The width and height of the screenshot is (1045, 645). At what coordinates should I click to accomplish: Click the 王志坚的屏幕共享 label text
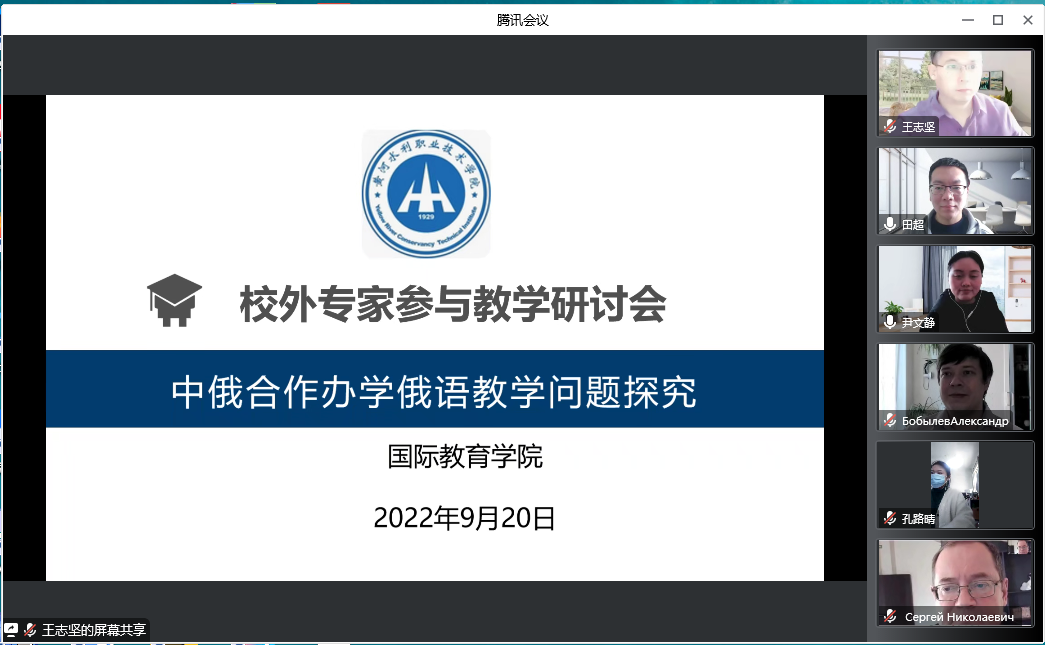pyautogui.click(x=94, y=630)
